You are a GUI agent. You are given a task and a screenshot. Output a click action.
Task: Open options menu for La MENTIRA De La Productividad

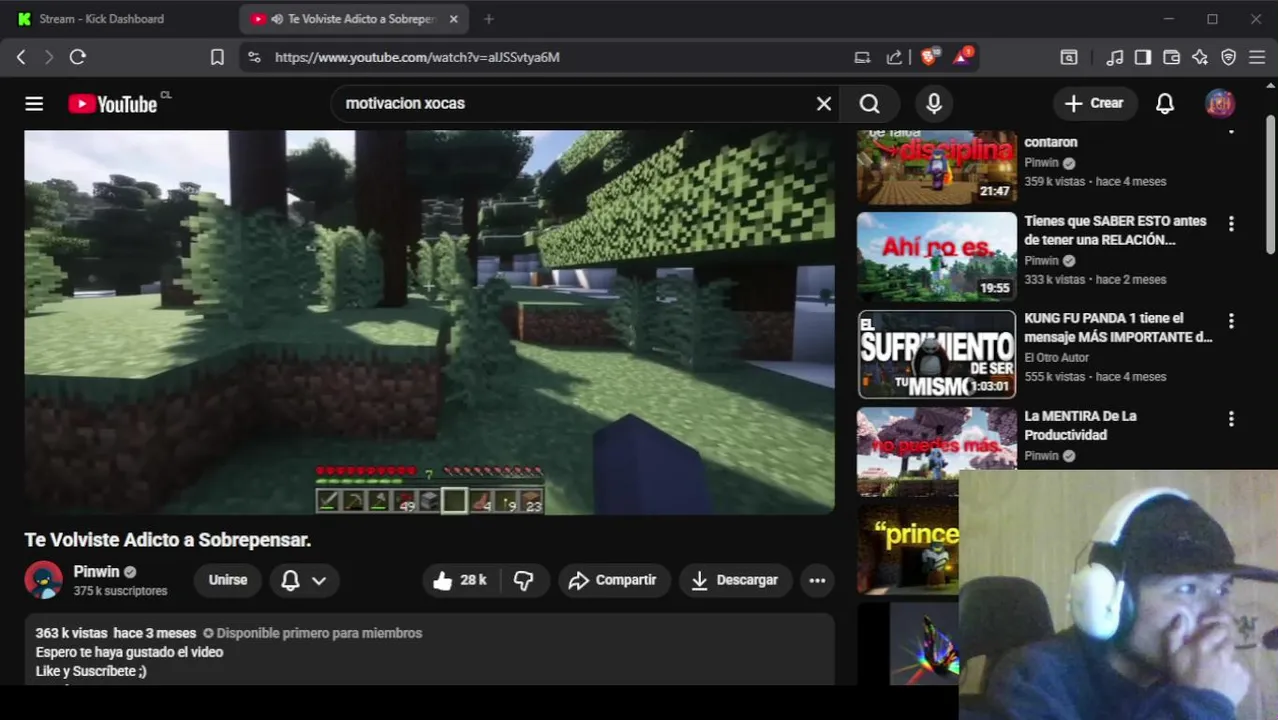1231,419
